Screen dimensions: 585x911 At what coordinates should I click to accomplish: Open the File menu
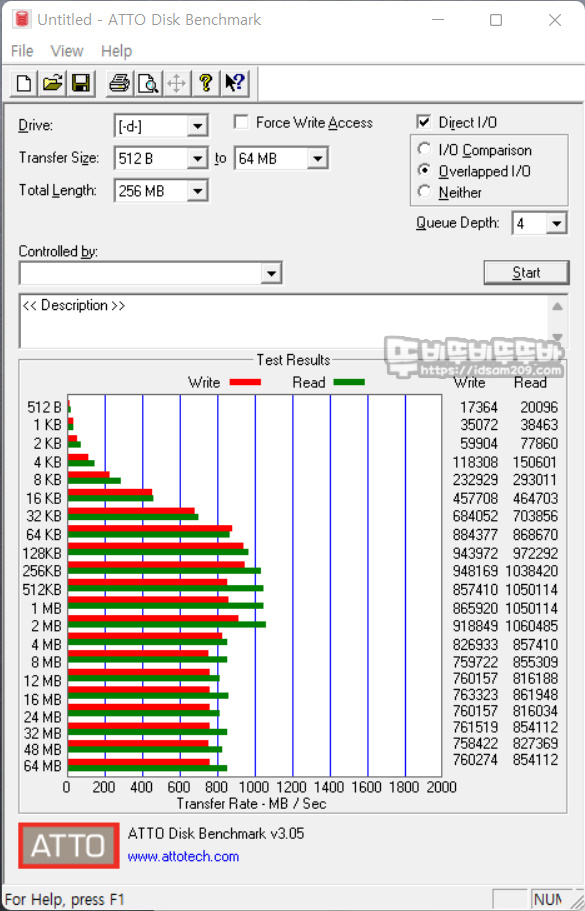coord(22,51)
